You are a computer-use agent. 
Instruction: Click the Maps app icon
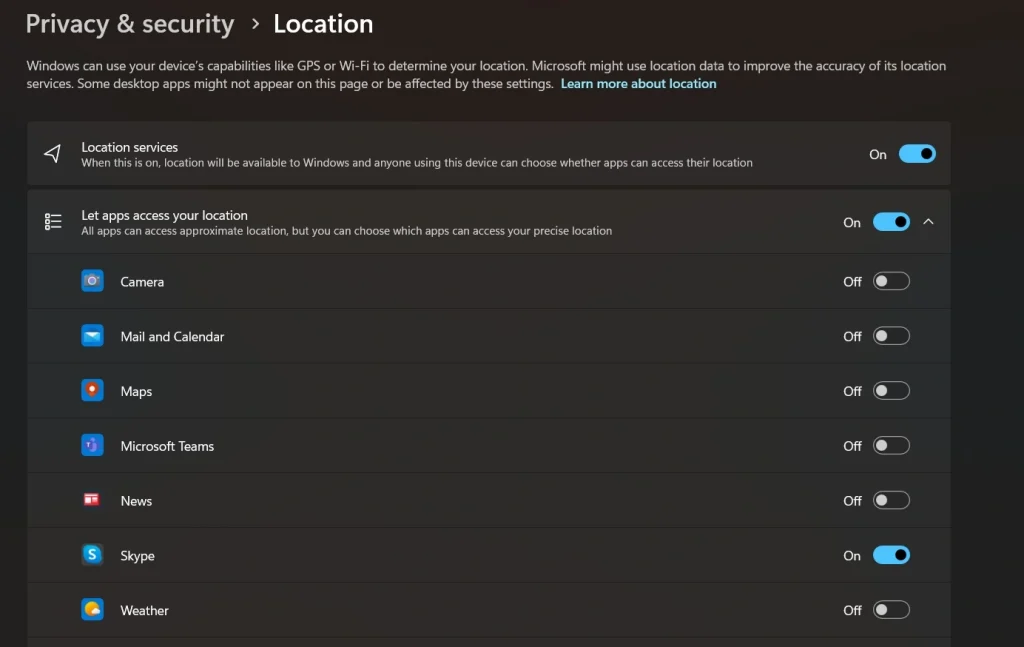pos(92,391)
